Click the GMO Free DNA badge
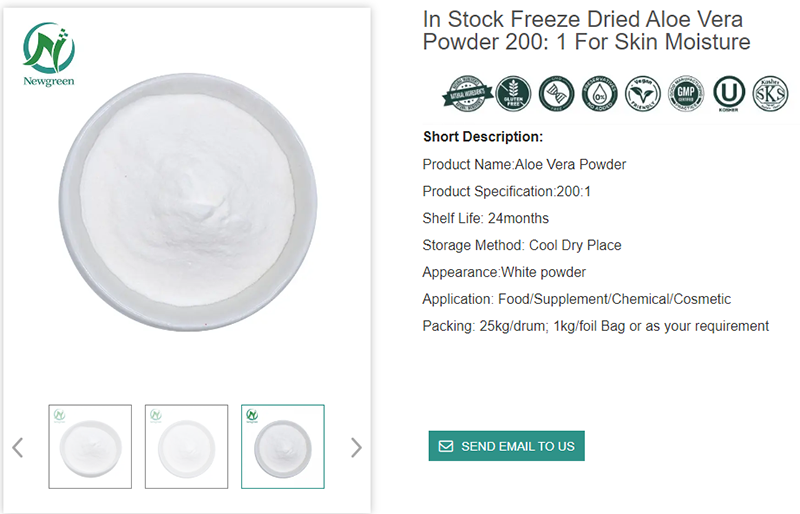 [x=556, y=93]
